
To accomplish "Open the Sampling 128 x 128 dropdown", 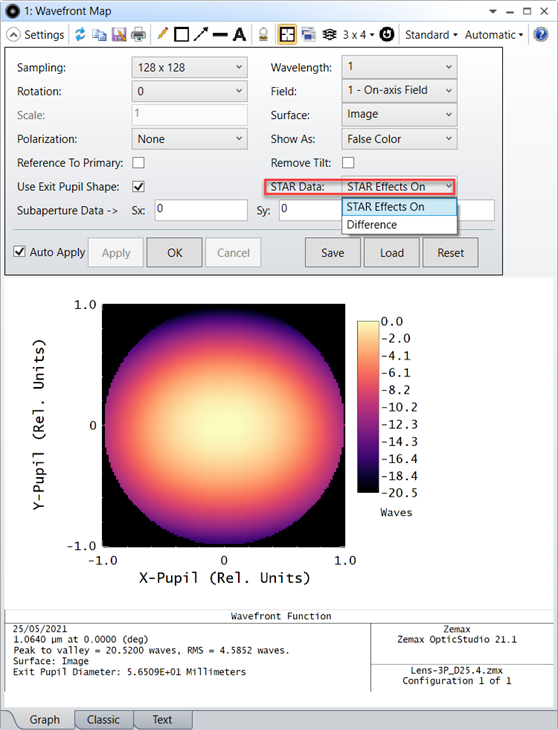I will coord(189,68).
